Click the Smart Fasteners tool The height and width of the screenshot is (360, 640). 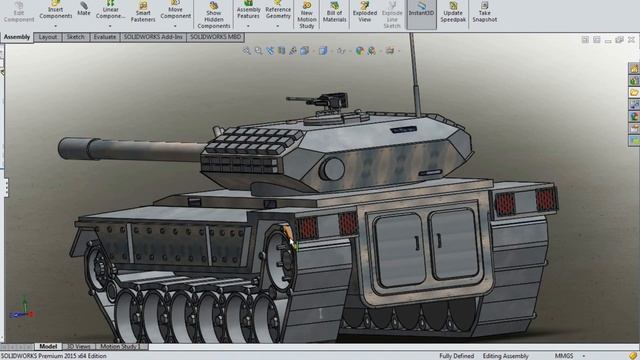[143, 12]
